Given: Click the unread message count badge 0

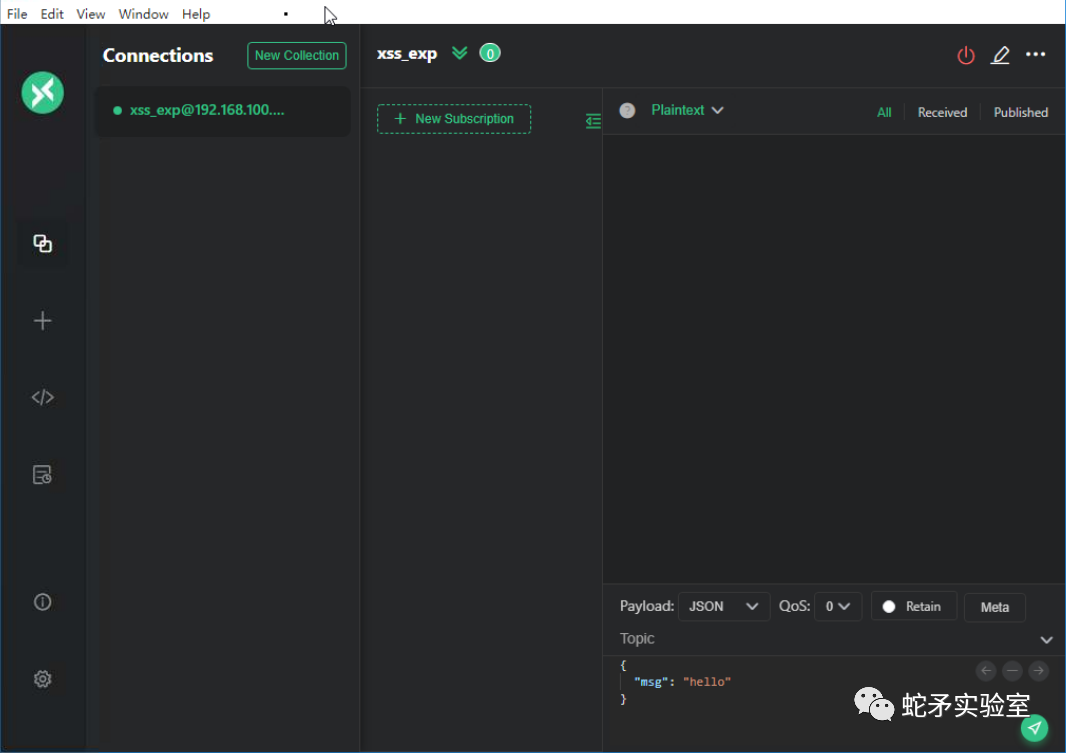Looking at the screenshot, I should tap(489, 54).
